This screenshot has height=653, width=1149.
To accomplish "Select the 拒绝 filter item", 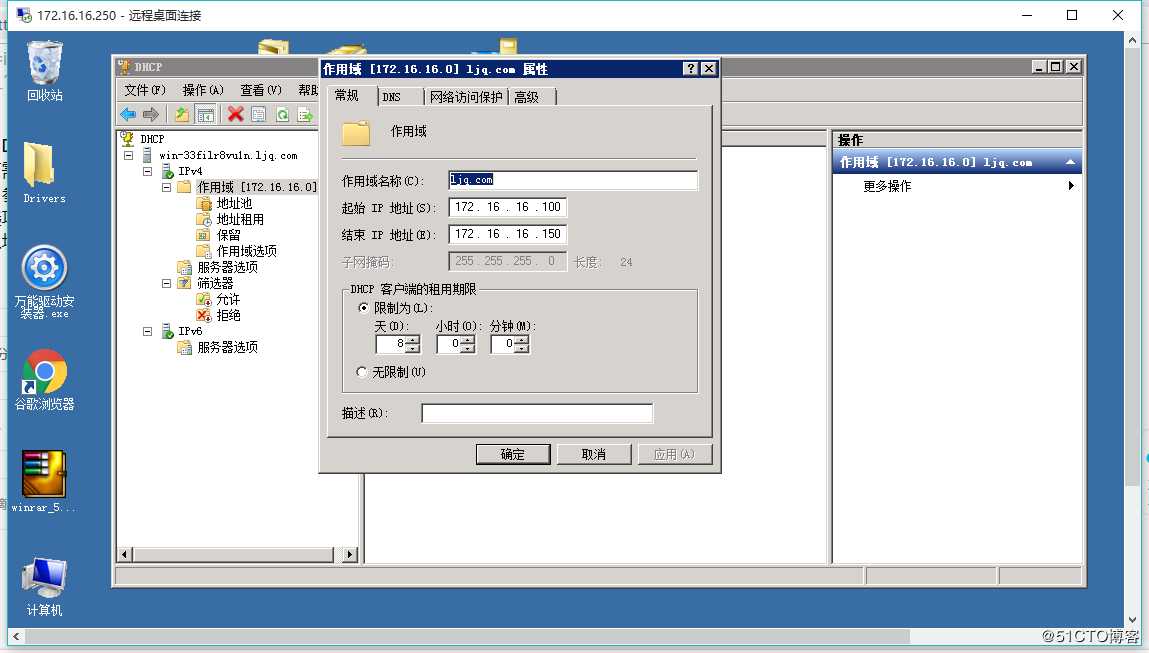I will click(x=228, y=315).
